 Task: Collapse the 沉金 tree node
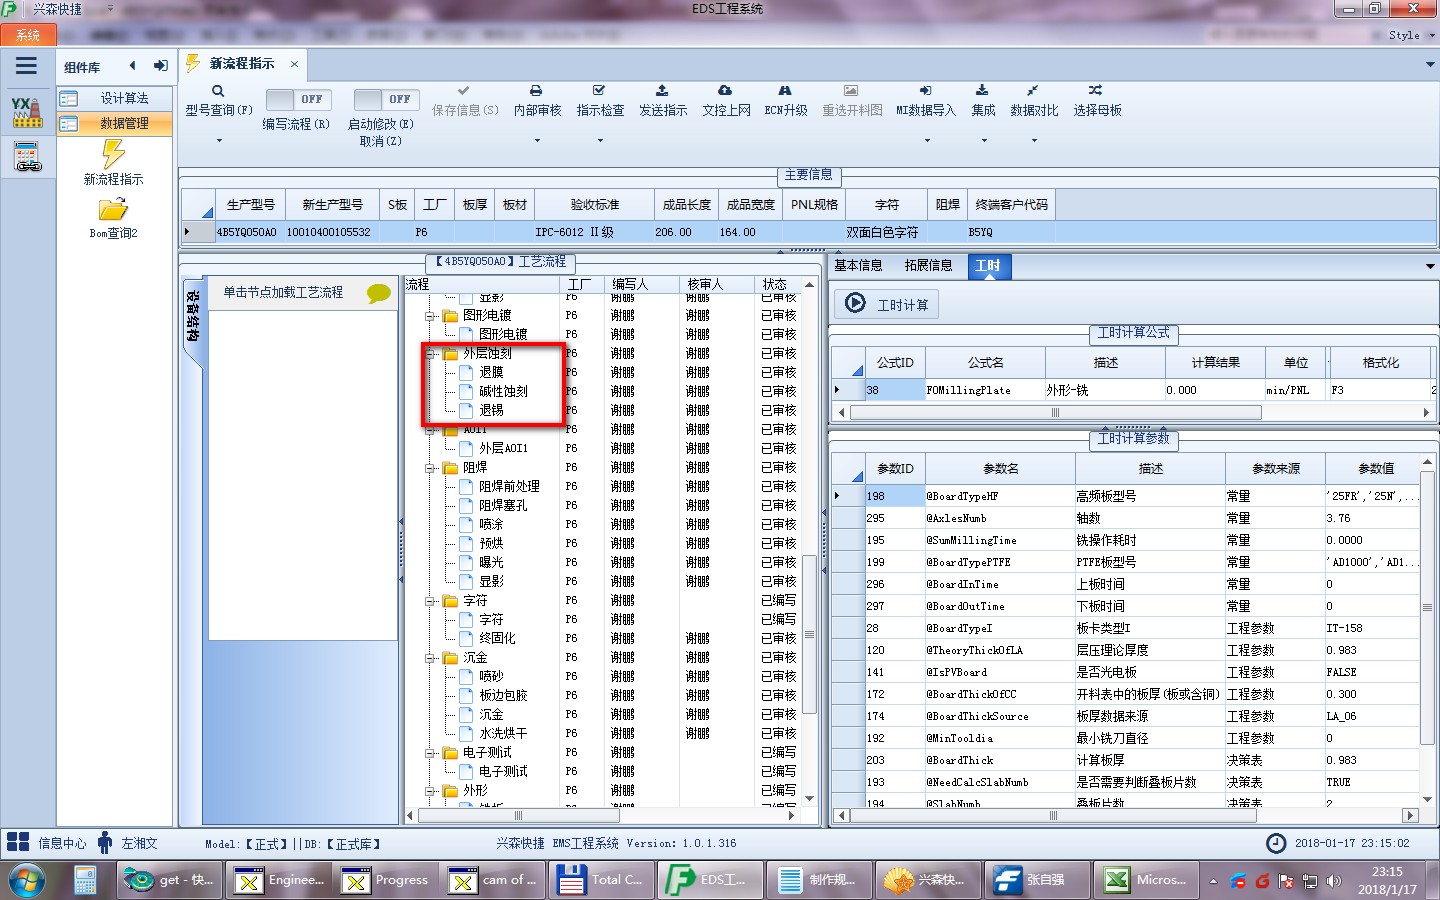pyautogui.click(x=430, y=658)
